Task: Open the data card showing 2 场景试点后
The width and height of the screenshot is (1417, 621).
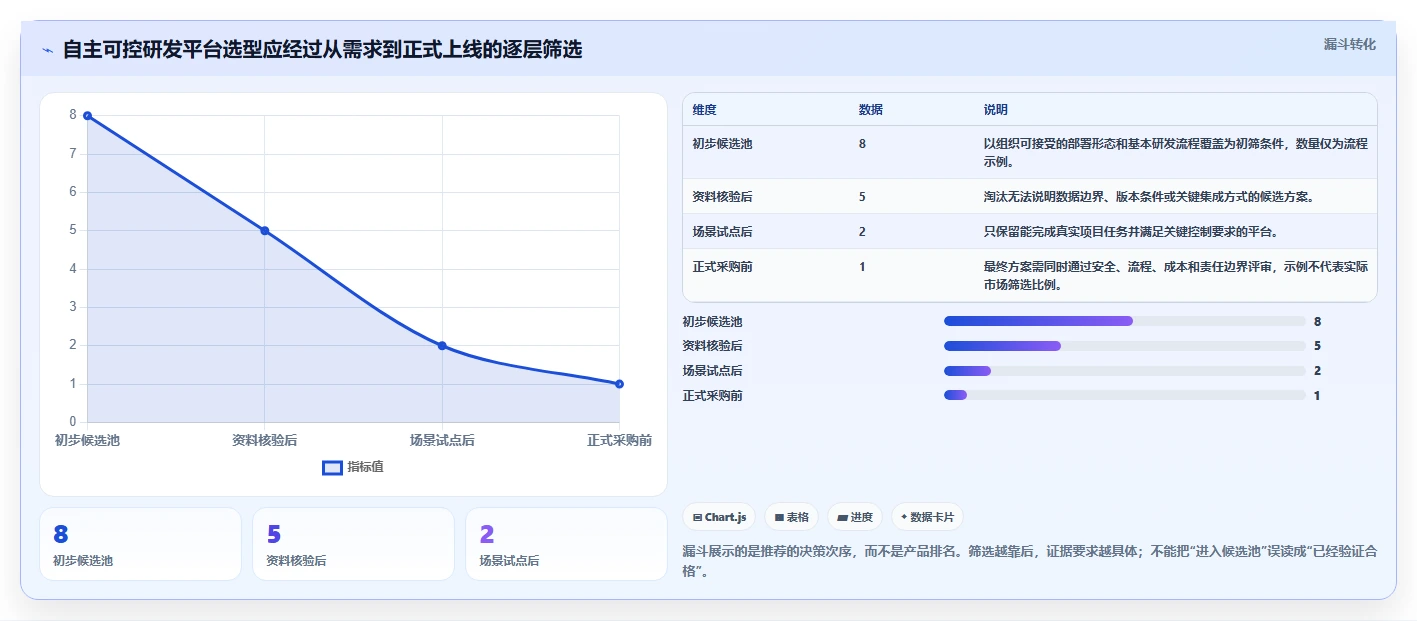Action: tap(566, 544)
